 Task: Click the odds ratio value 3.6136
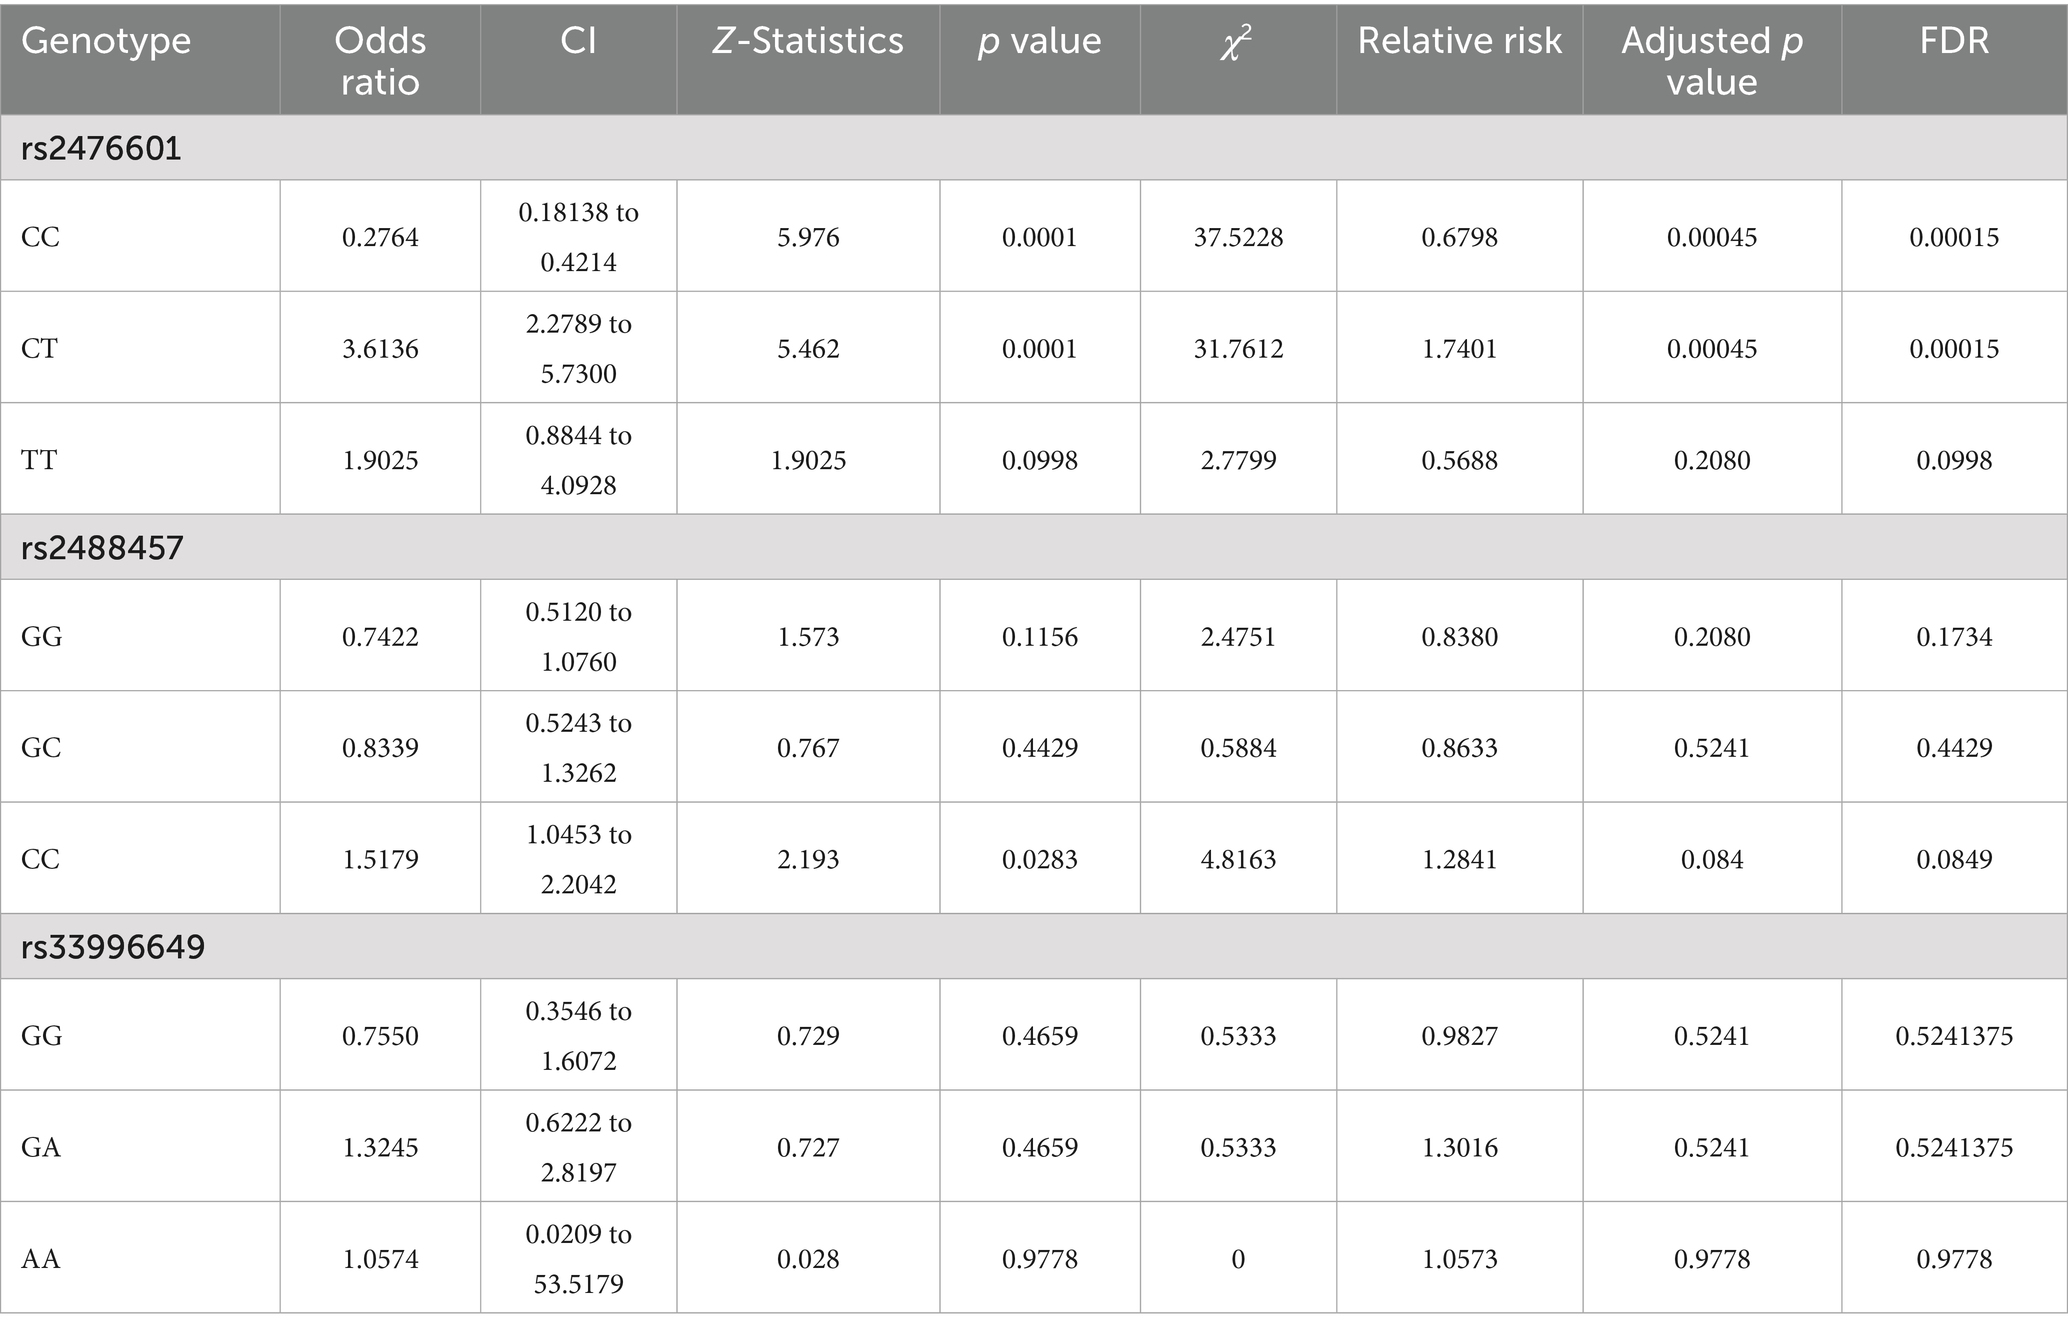380,349
